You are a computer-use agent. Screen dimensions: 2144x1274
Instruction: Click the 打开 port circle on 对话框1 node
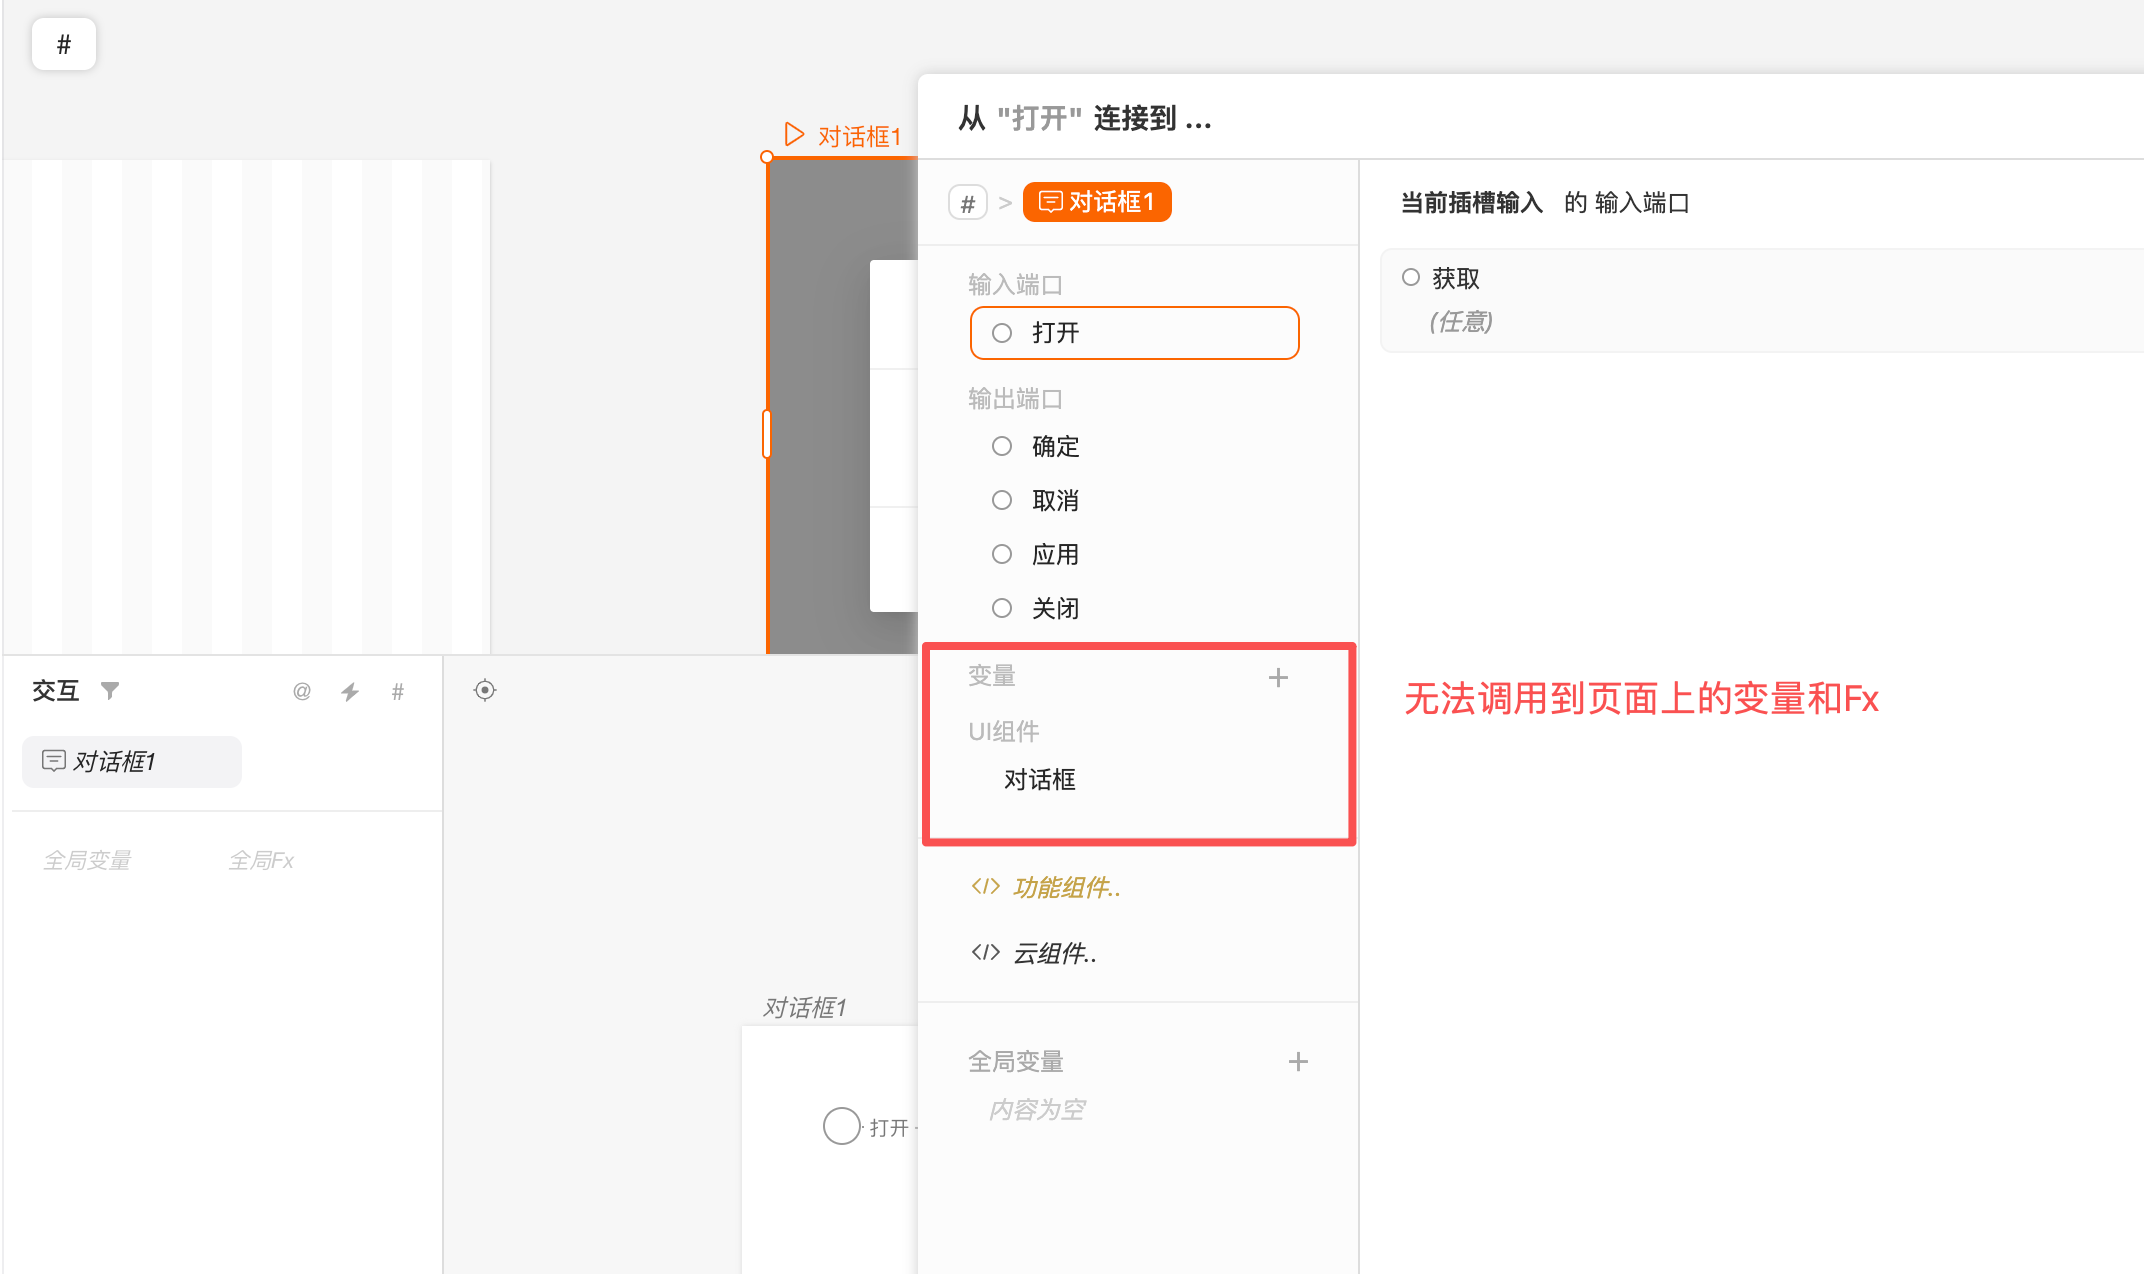tap(842, 1126)
